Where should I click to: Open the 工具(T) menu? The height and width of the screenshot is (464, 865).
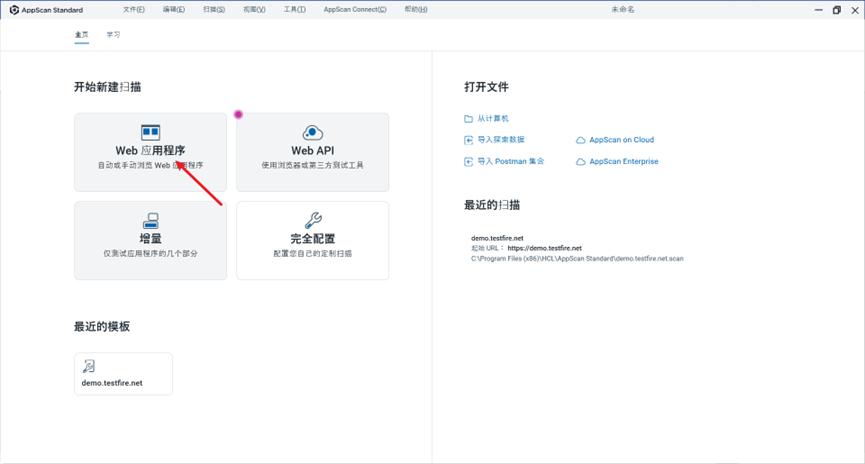(x=295, y=9)
